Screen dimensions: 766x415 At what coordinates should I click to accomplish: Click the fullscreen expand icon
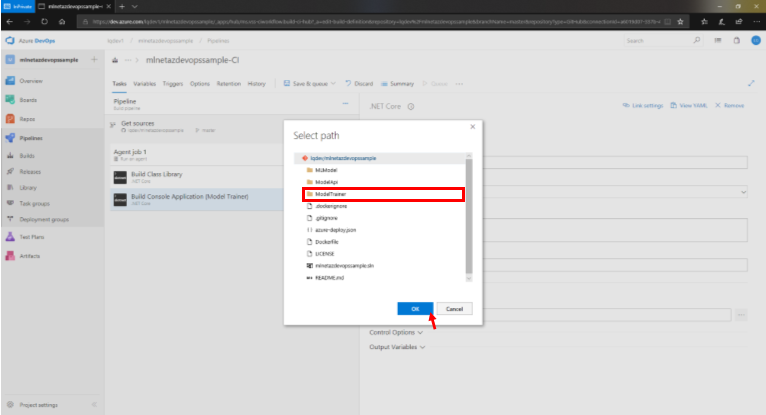click(x=751, y=84)
